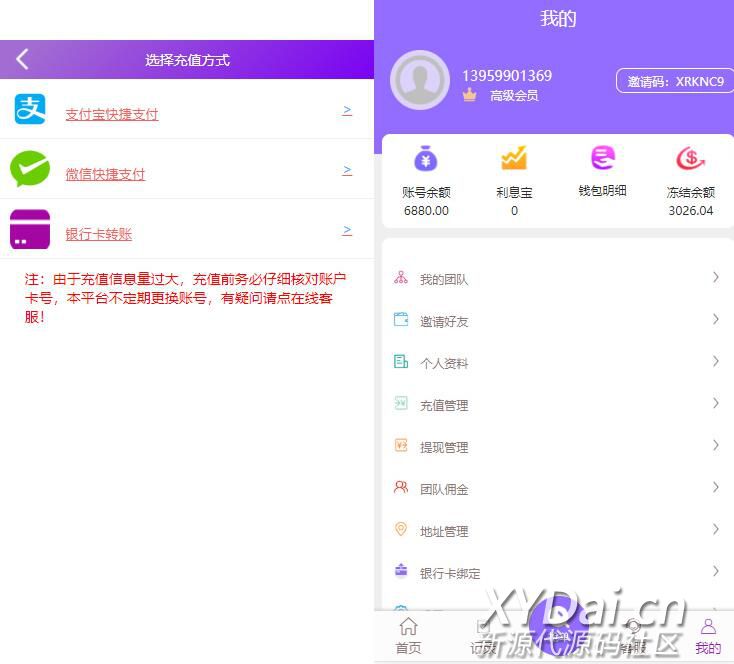Open 个人资料 menu entry
734x664 pixels.
coord(558,362)
